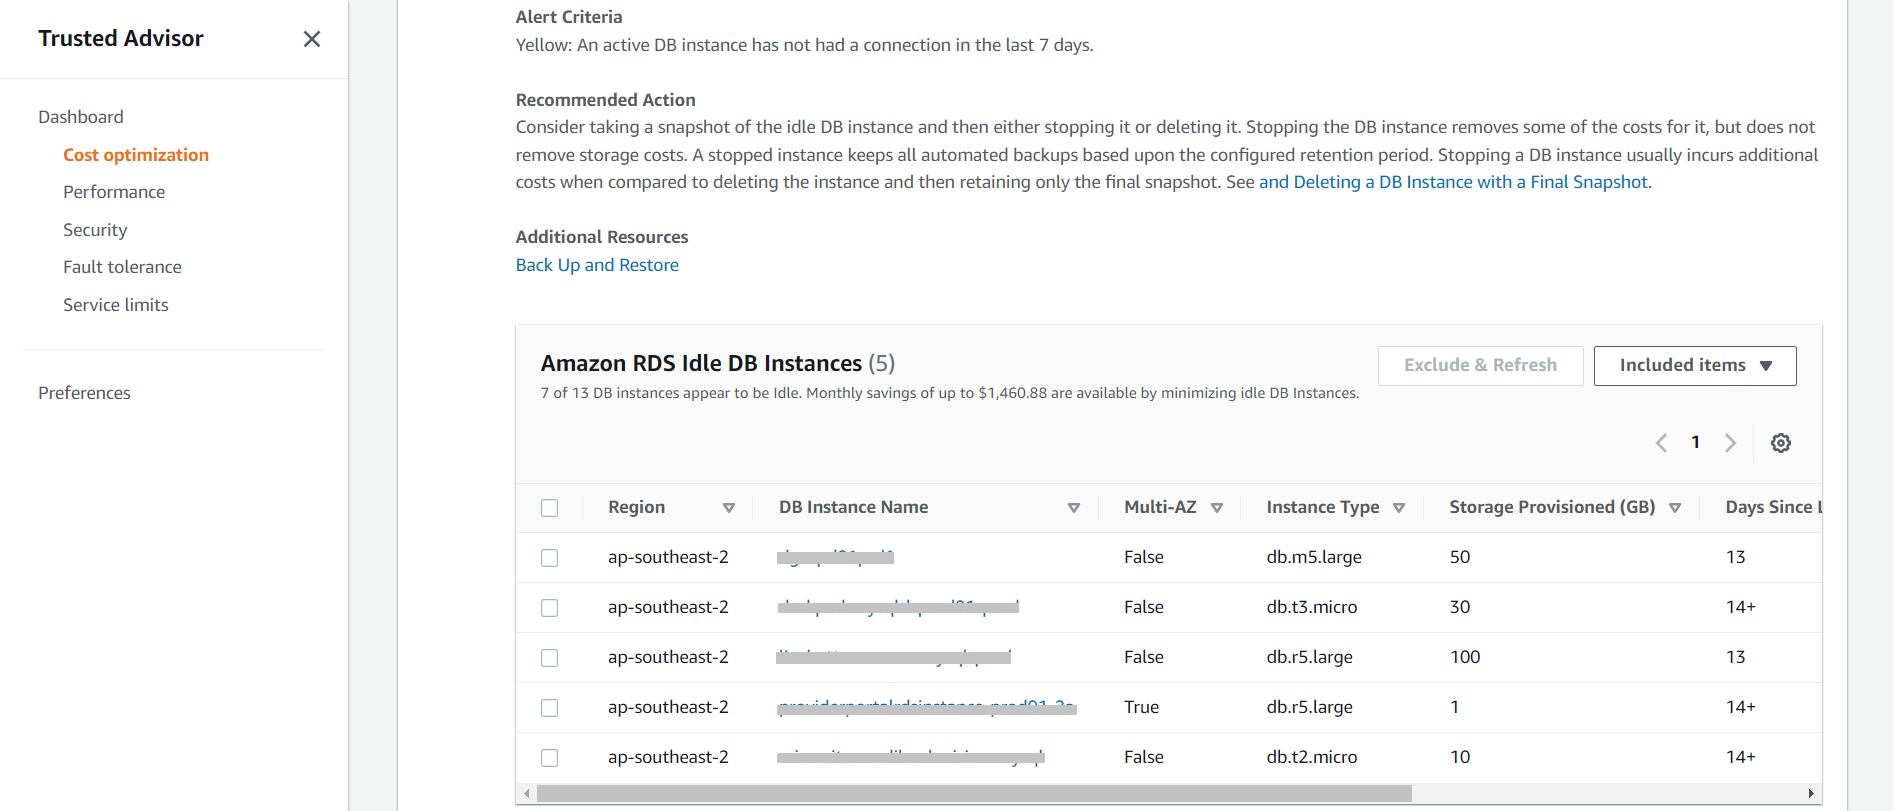Select the db.t3.micro row checkbox
1893x811 pixels.
coord(550,608)
